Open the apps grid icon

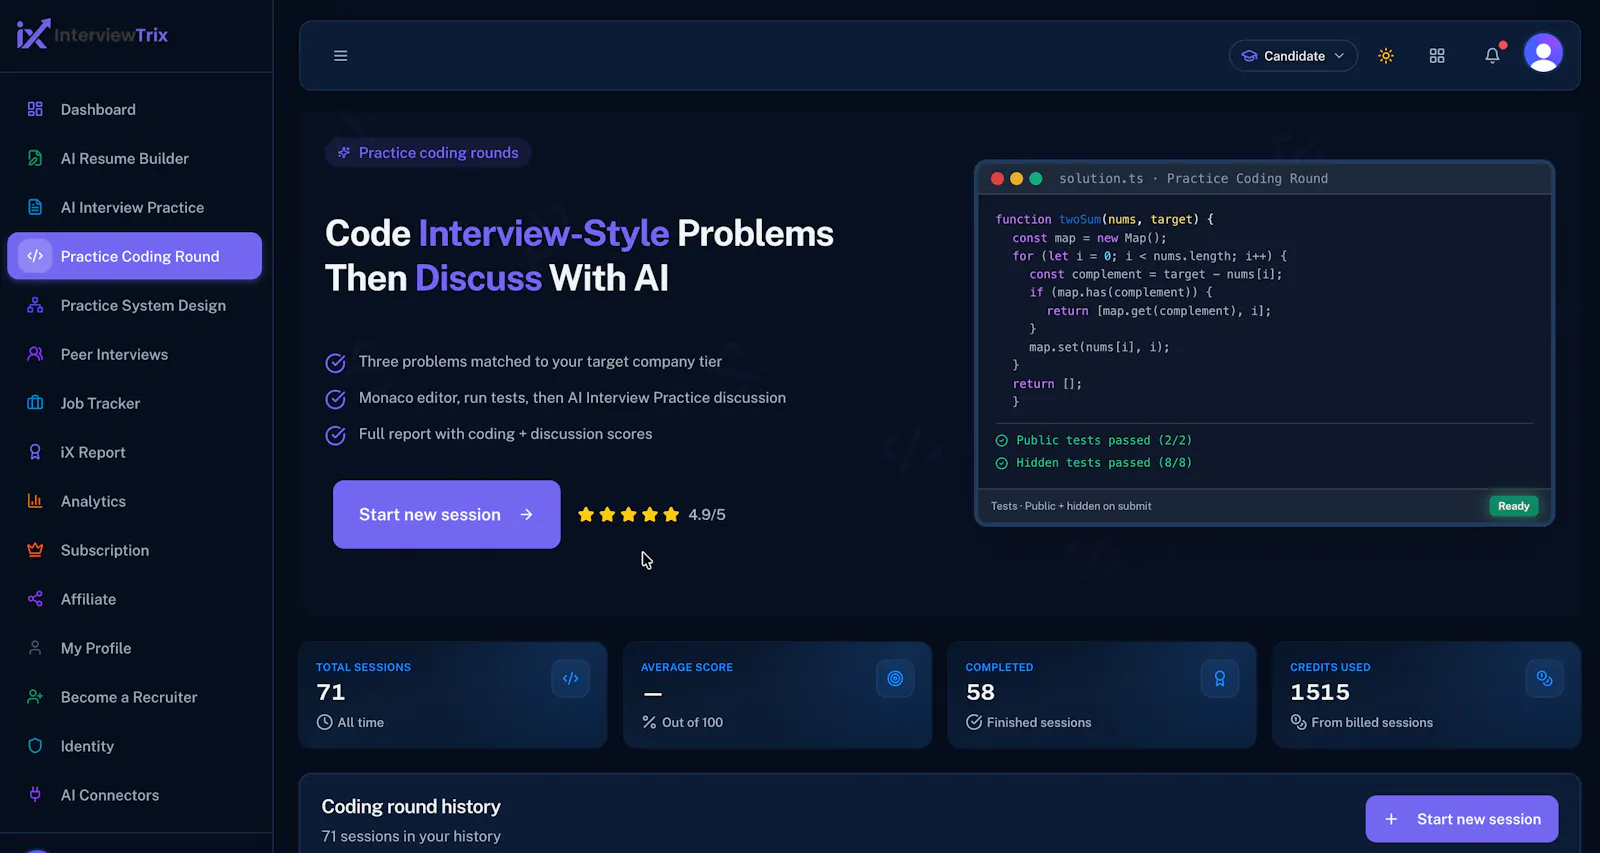click(x=1437, y=56)
